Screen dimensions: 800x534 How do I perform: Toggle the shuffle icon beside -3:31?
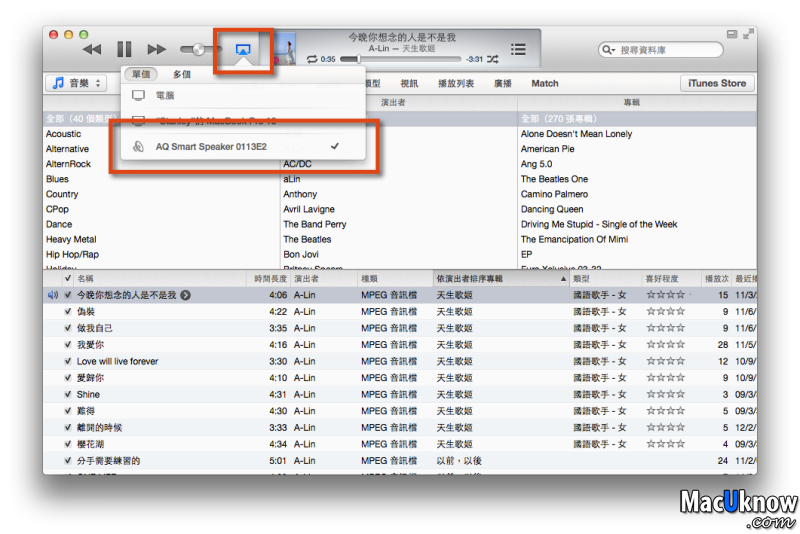492,60
